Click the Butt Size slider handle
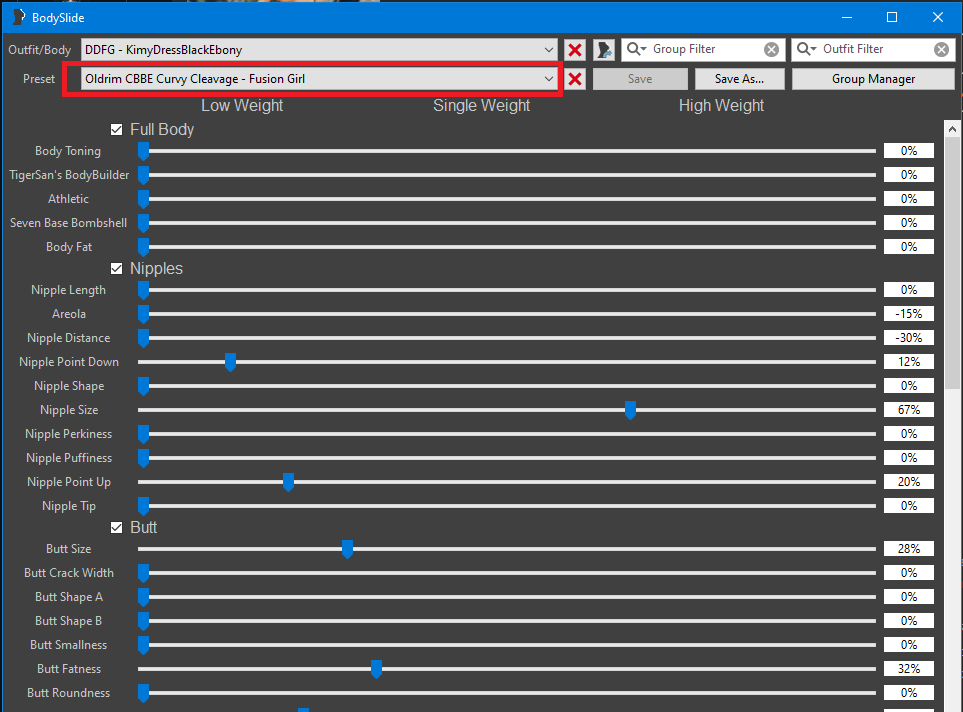Screen dimensions: 963x712 347,549
